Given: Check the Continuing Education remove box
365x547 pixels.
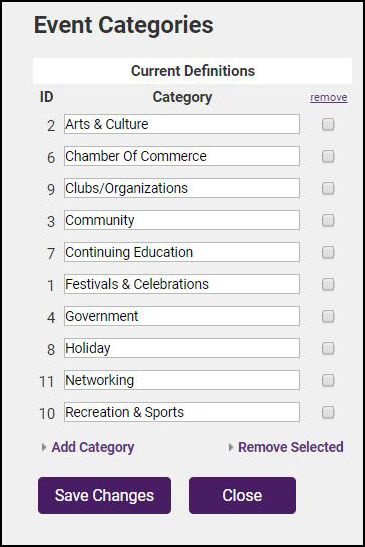Looking at the screenshot, I should pos(328,252).
